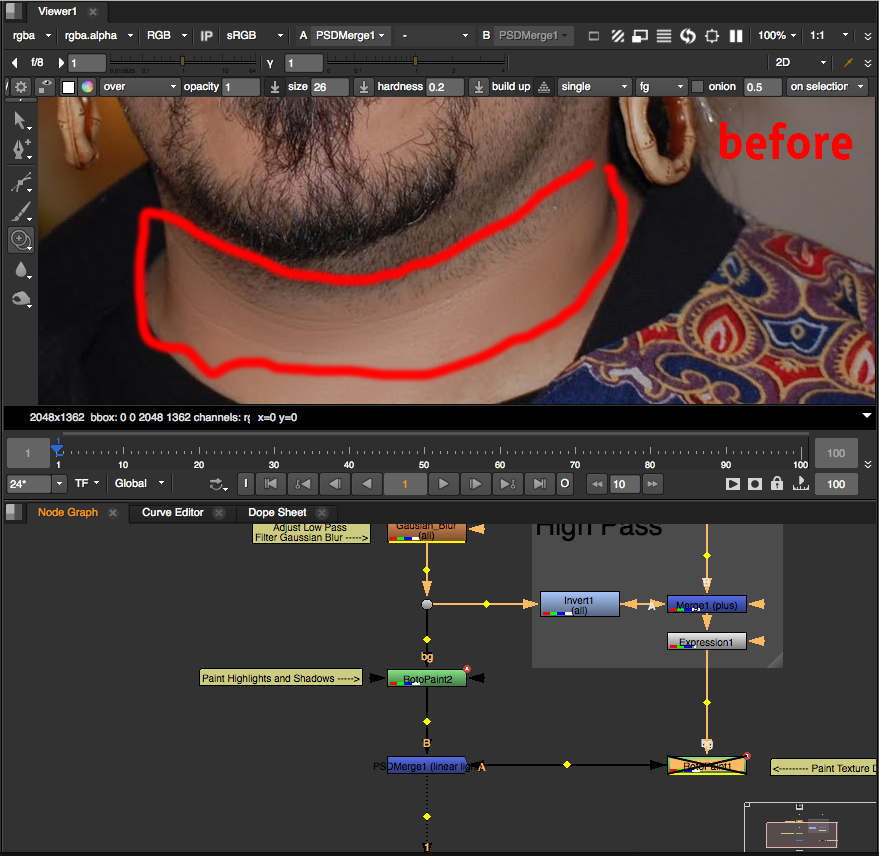
Task: Click the white paint color swatch
Action: (69, 87)
